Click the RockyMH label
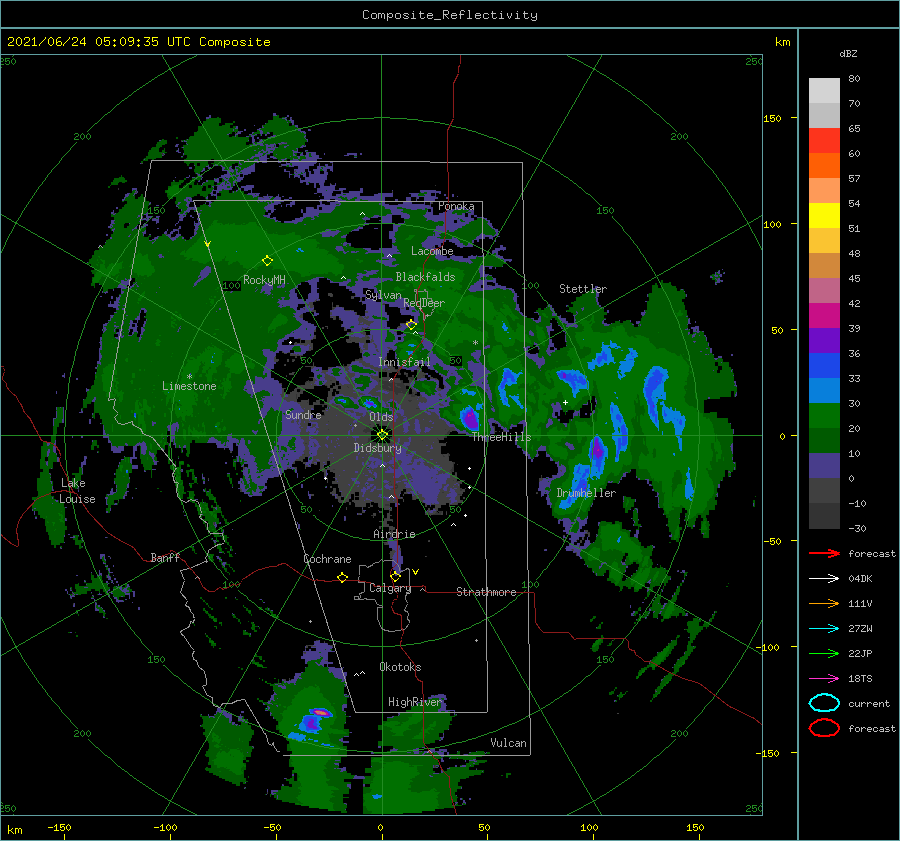 tap(264, 280)
